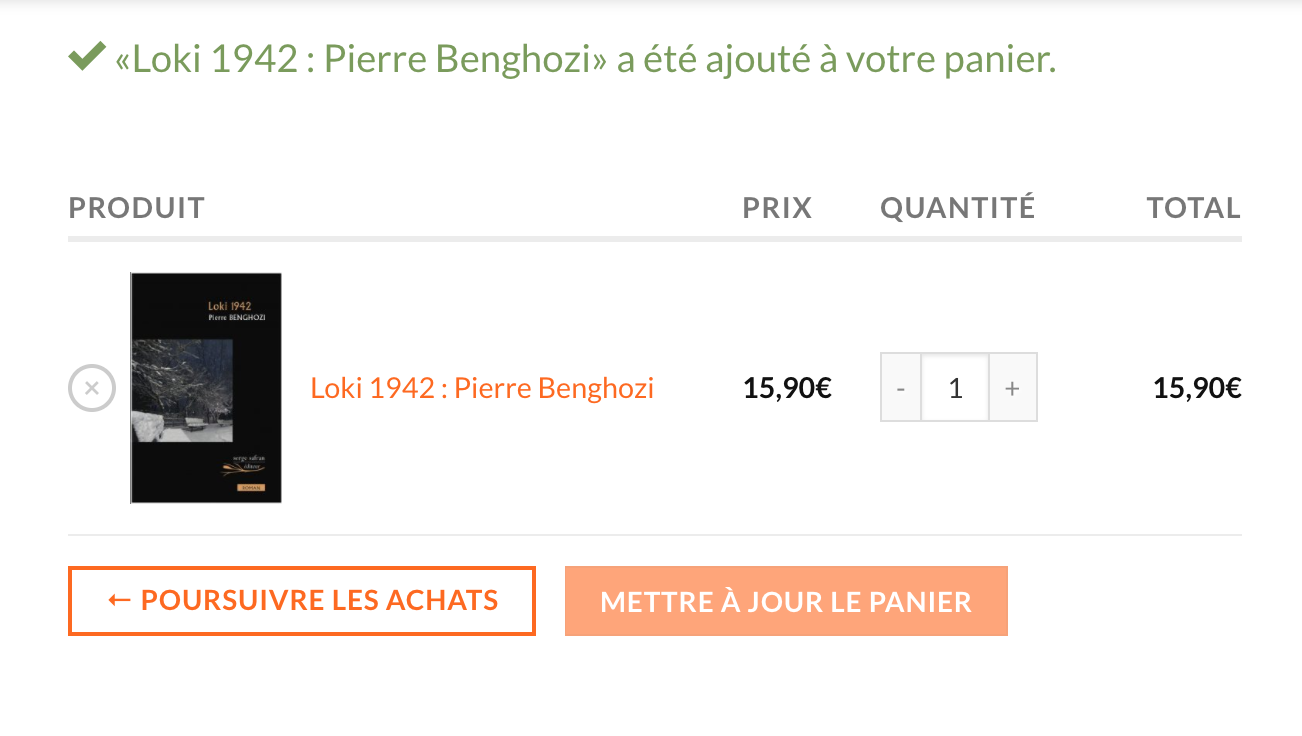Click the PRIX column header

pos(777,208)
